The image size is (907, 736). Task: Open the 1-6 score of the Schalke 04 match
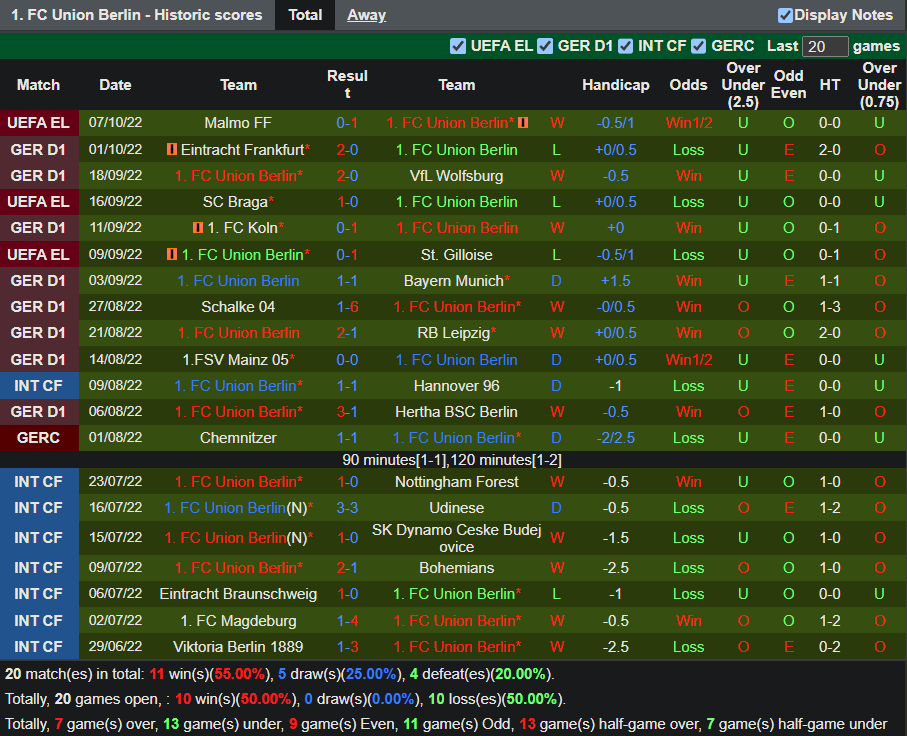point(347,307)
